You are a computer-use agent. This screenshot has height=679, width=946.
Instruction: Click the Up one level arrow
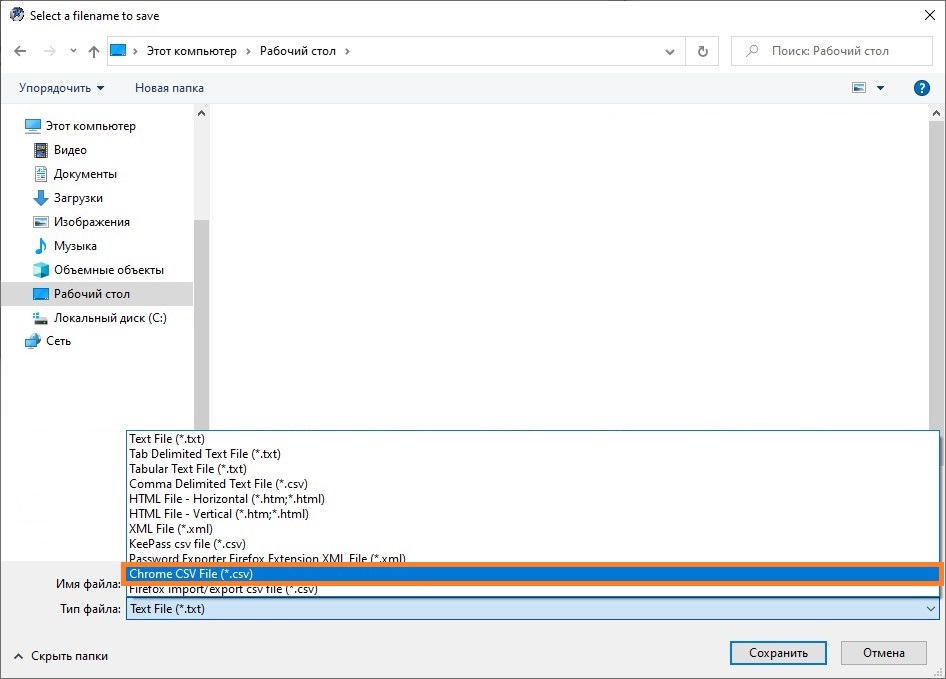(93, 51)
